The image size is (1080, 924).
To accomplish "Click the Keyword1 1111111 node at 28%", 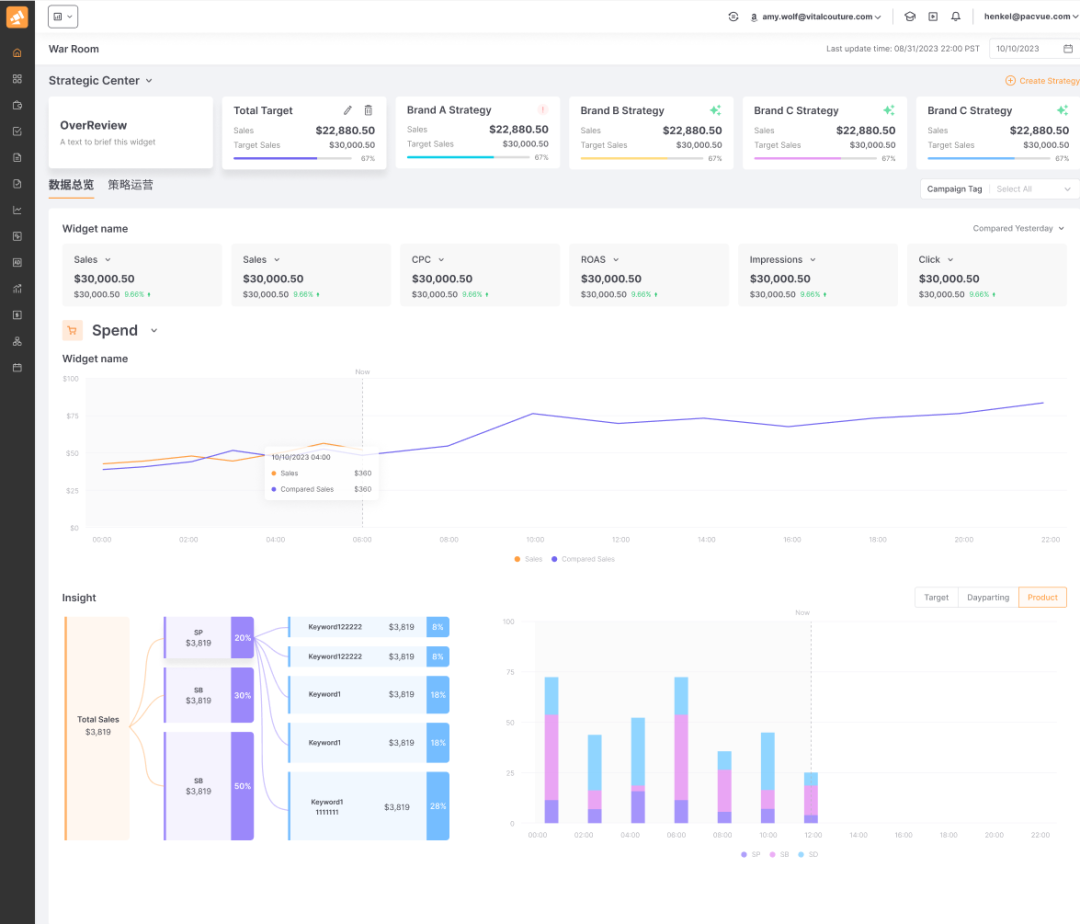I will (368, 806).
